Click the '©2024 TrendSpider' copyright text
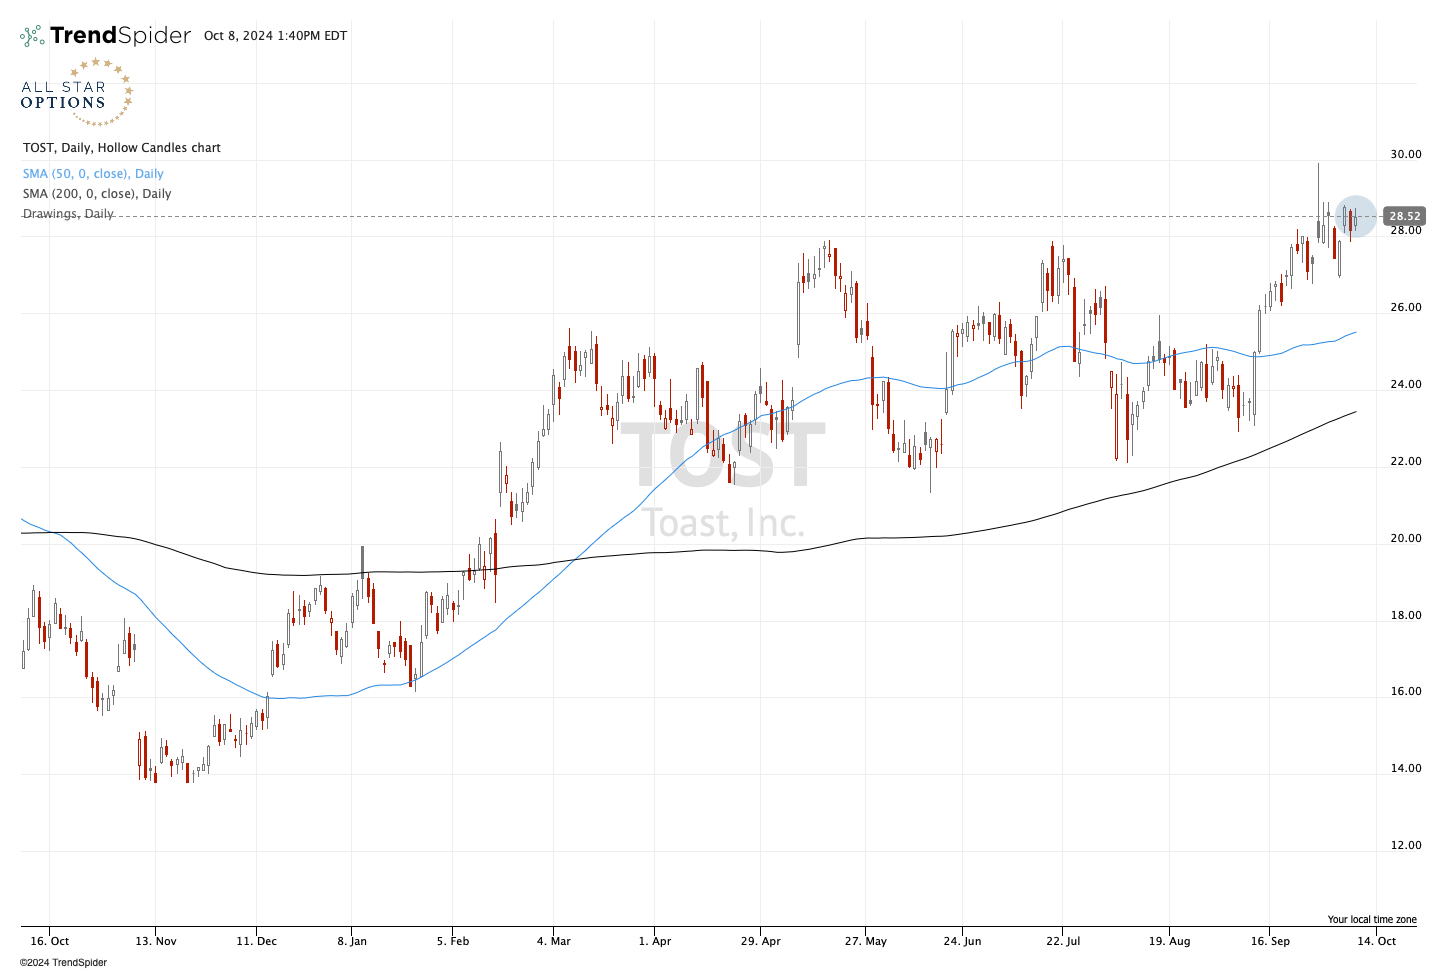Viewport: 1447px width, 972px height. [x=63, y=963]
